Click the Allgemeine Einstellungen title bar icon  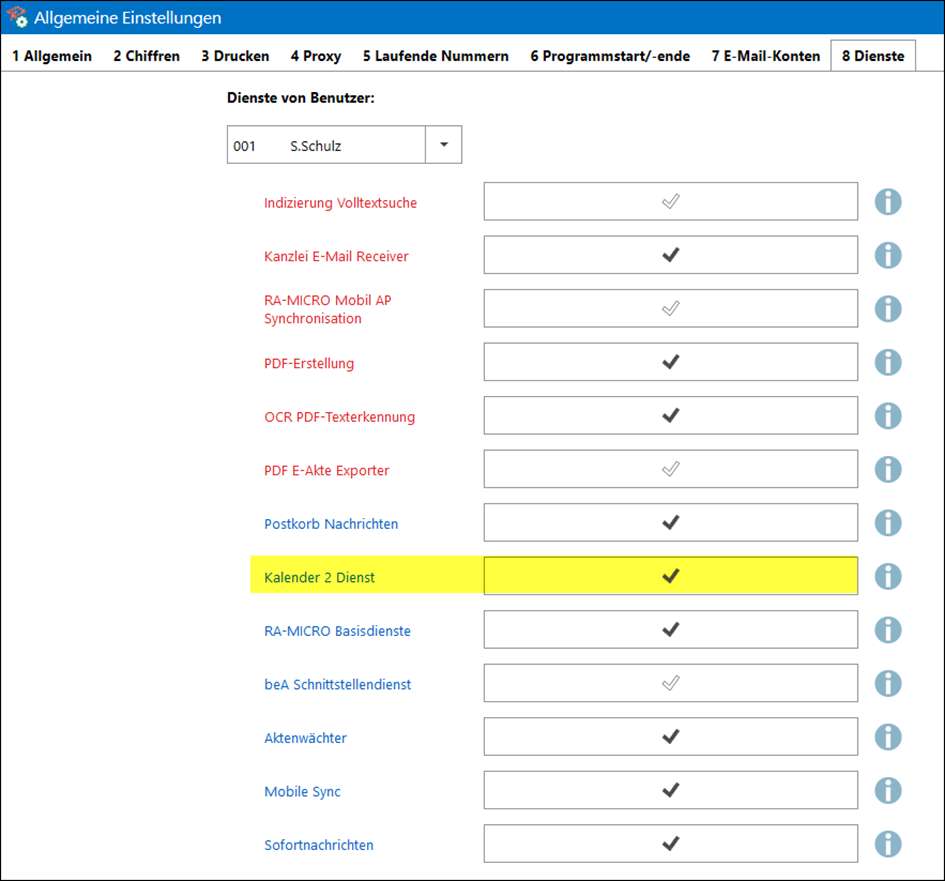pos(17,17)
